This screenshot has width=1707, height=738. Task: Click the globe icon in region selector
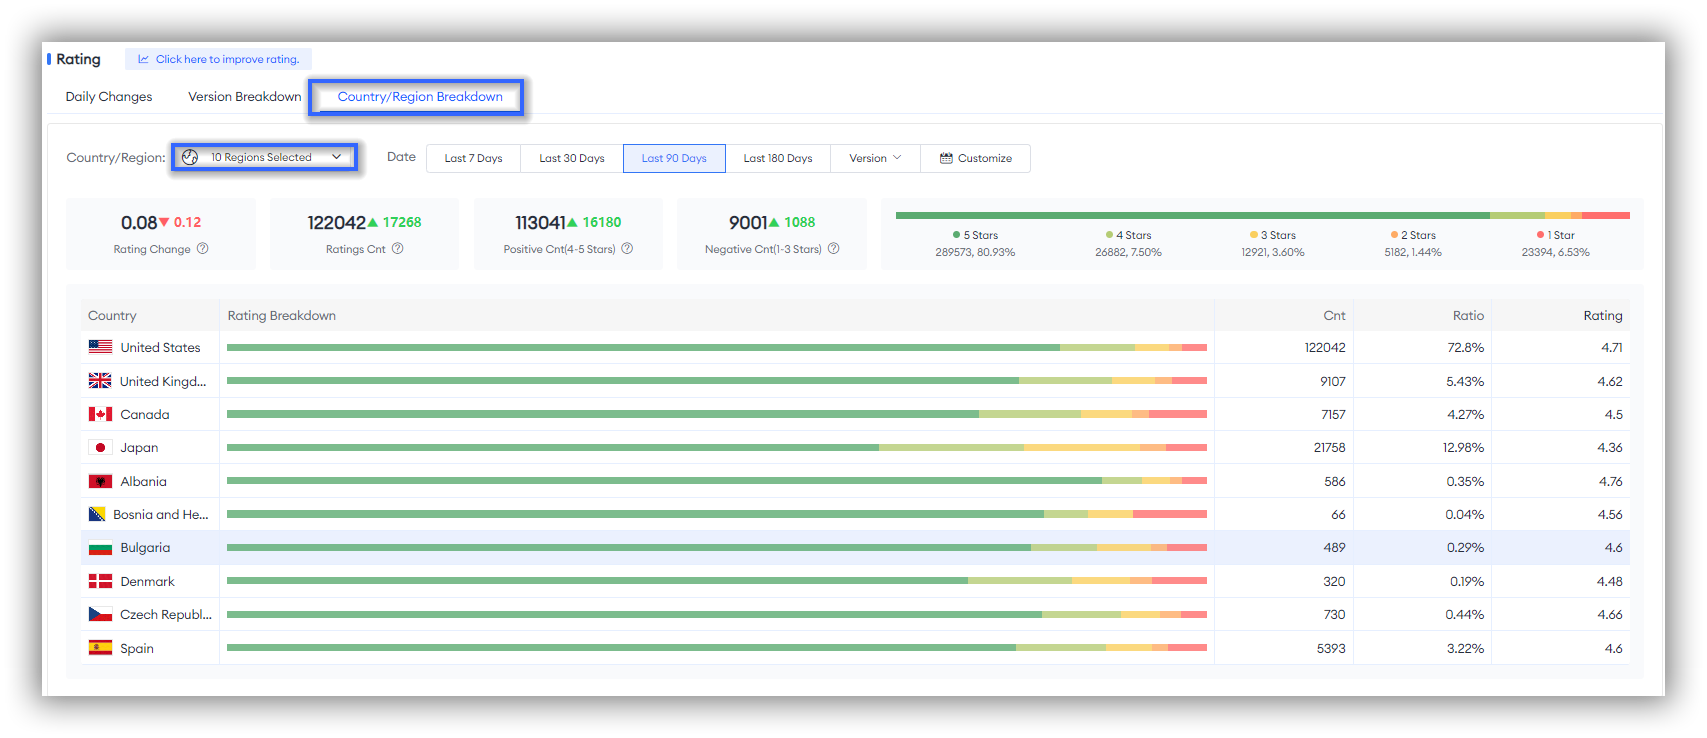[190, 157]
